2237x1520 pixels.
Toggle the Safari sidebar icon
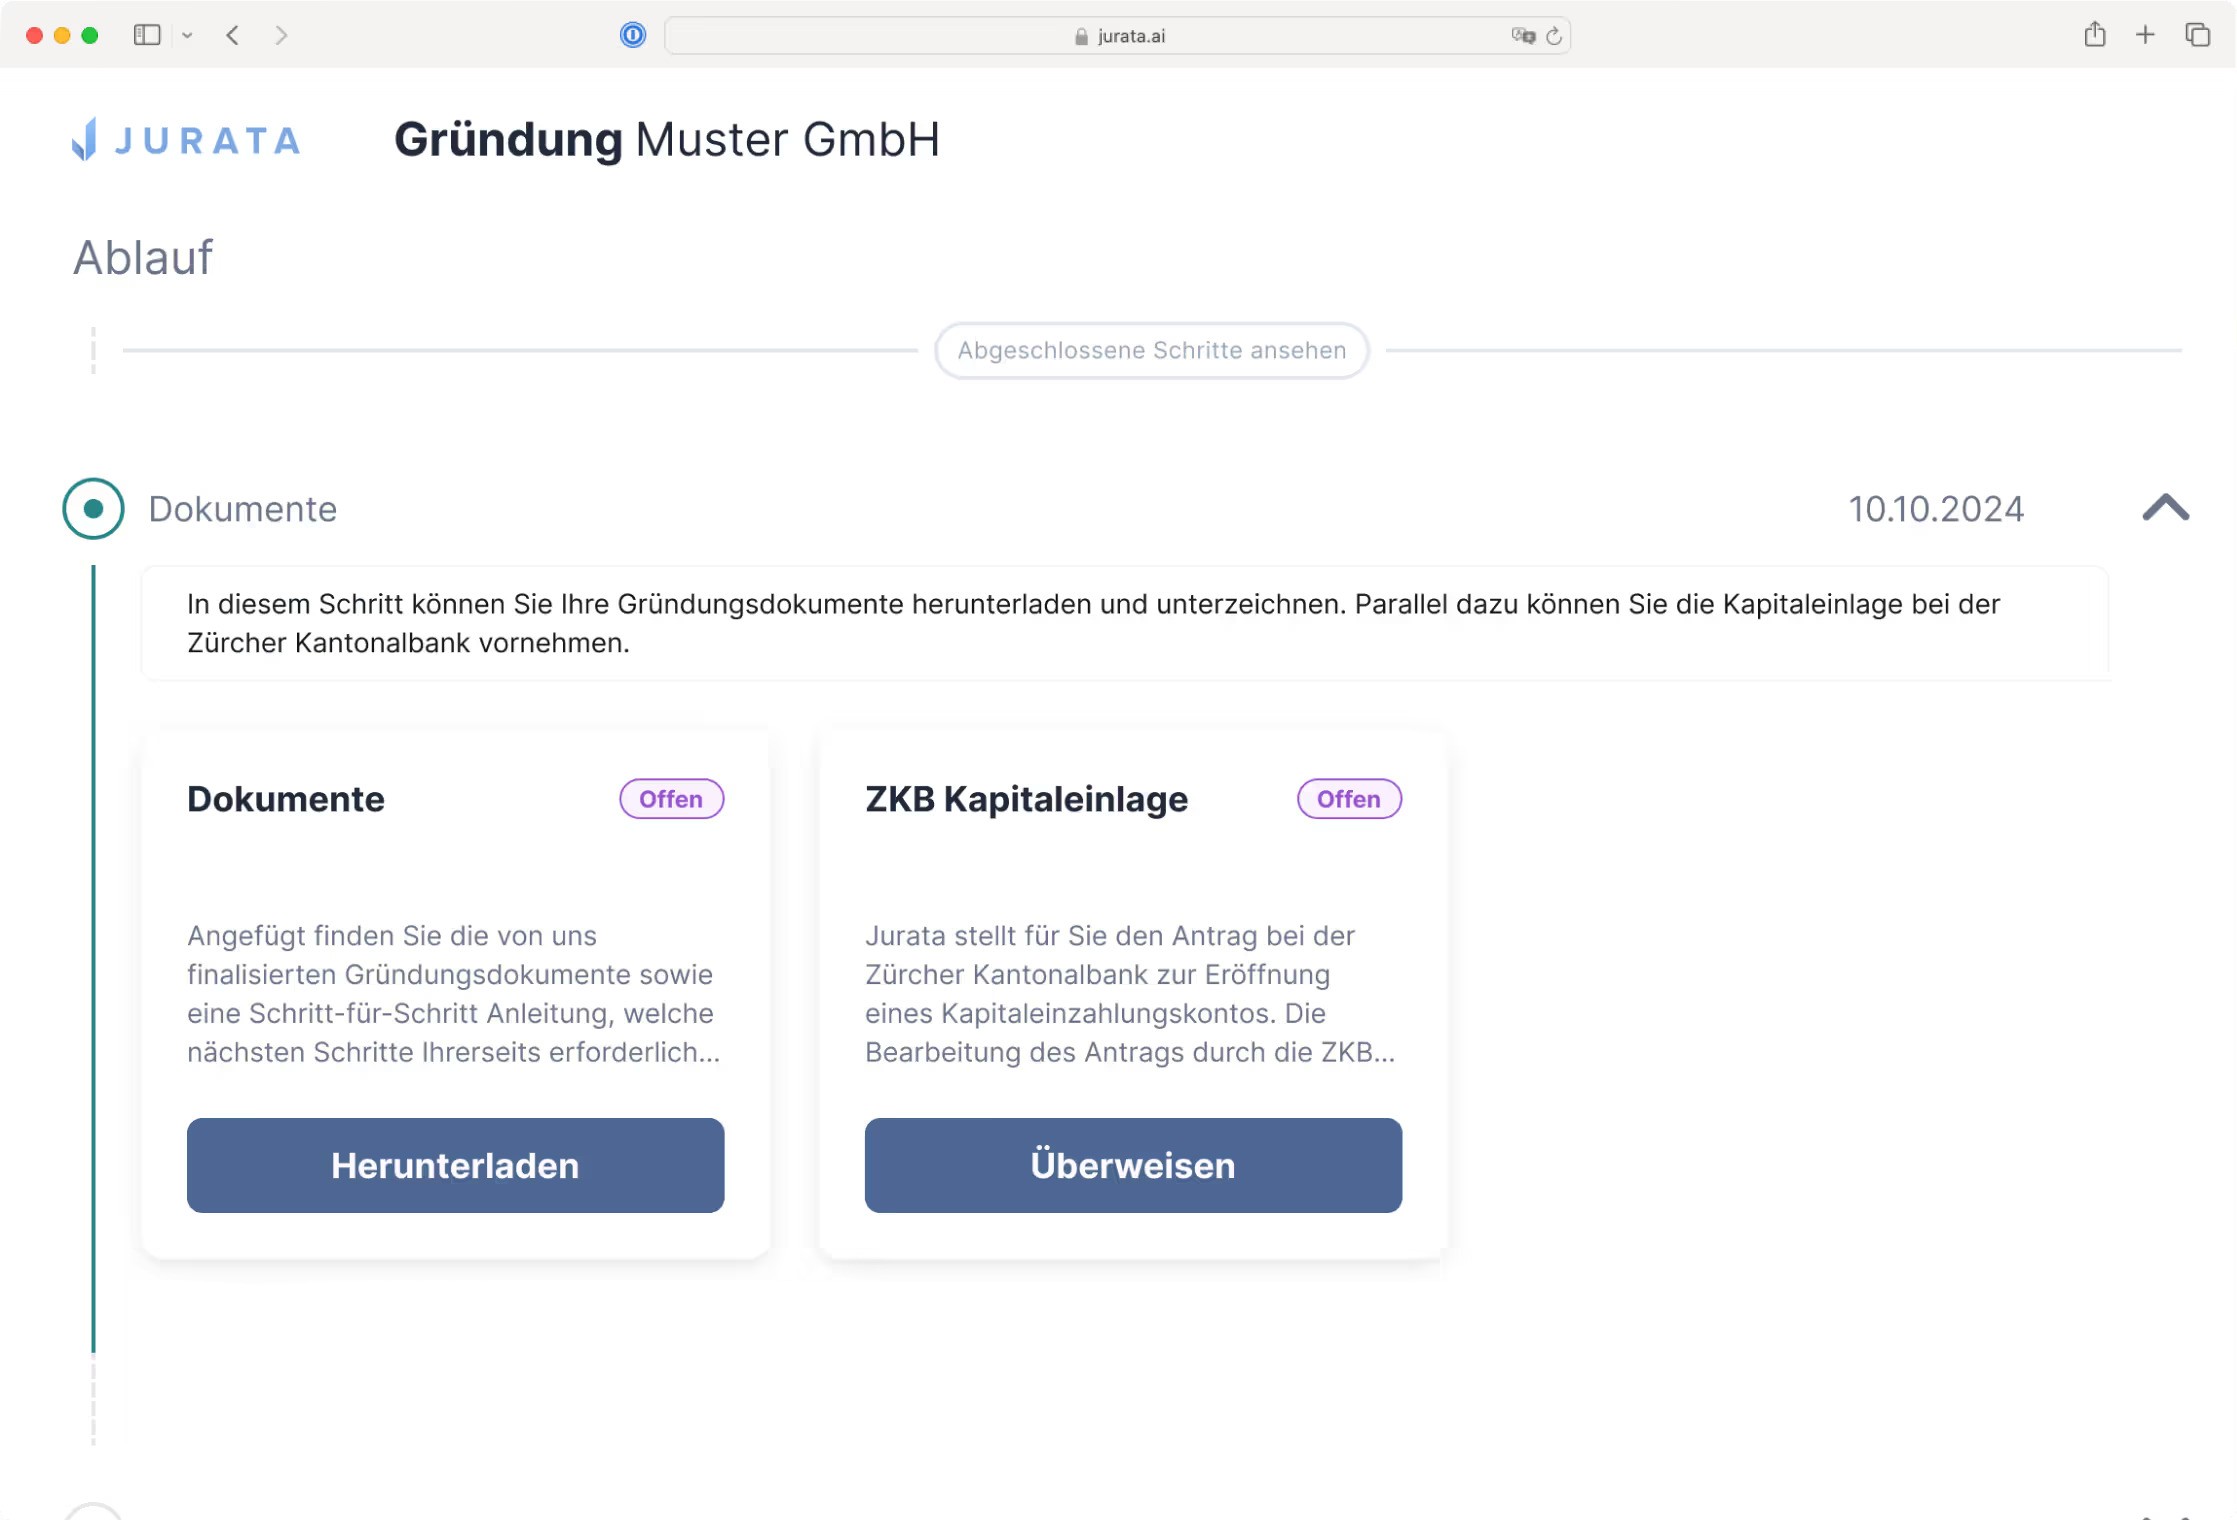(147, 35)
